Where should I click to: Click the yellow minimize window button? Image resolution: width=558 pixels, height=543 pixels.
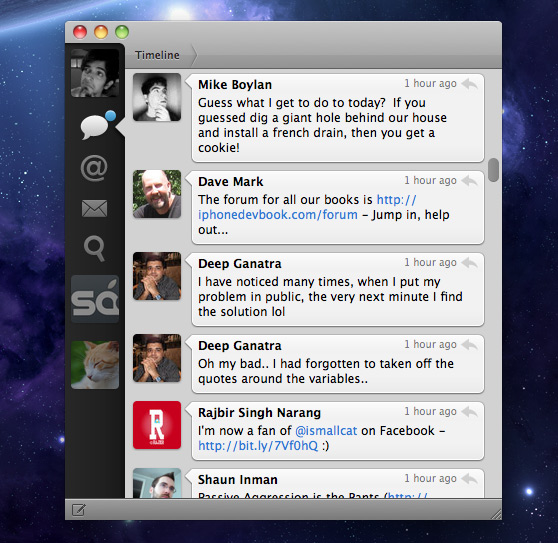click(x=101, y=32)
